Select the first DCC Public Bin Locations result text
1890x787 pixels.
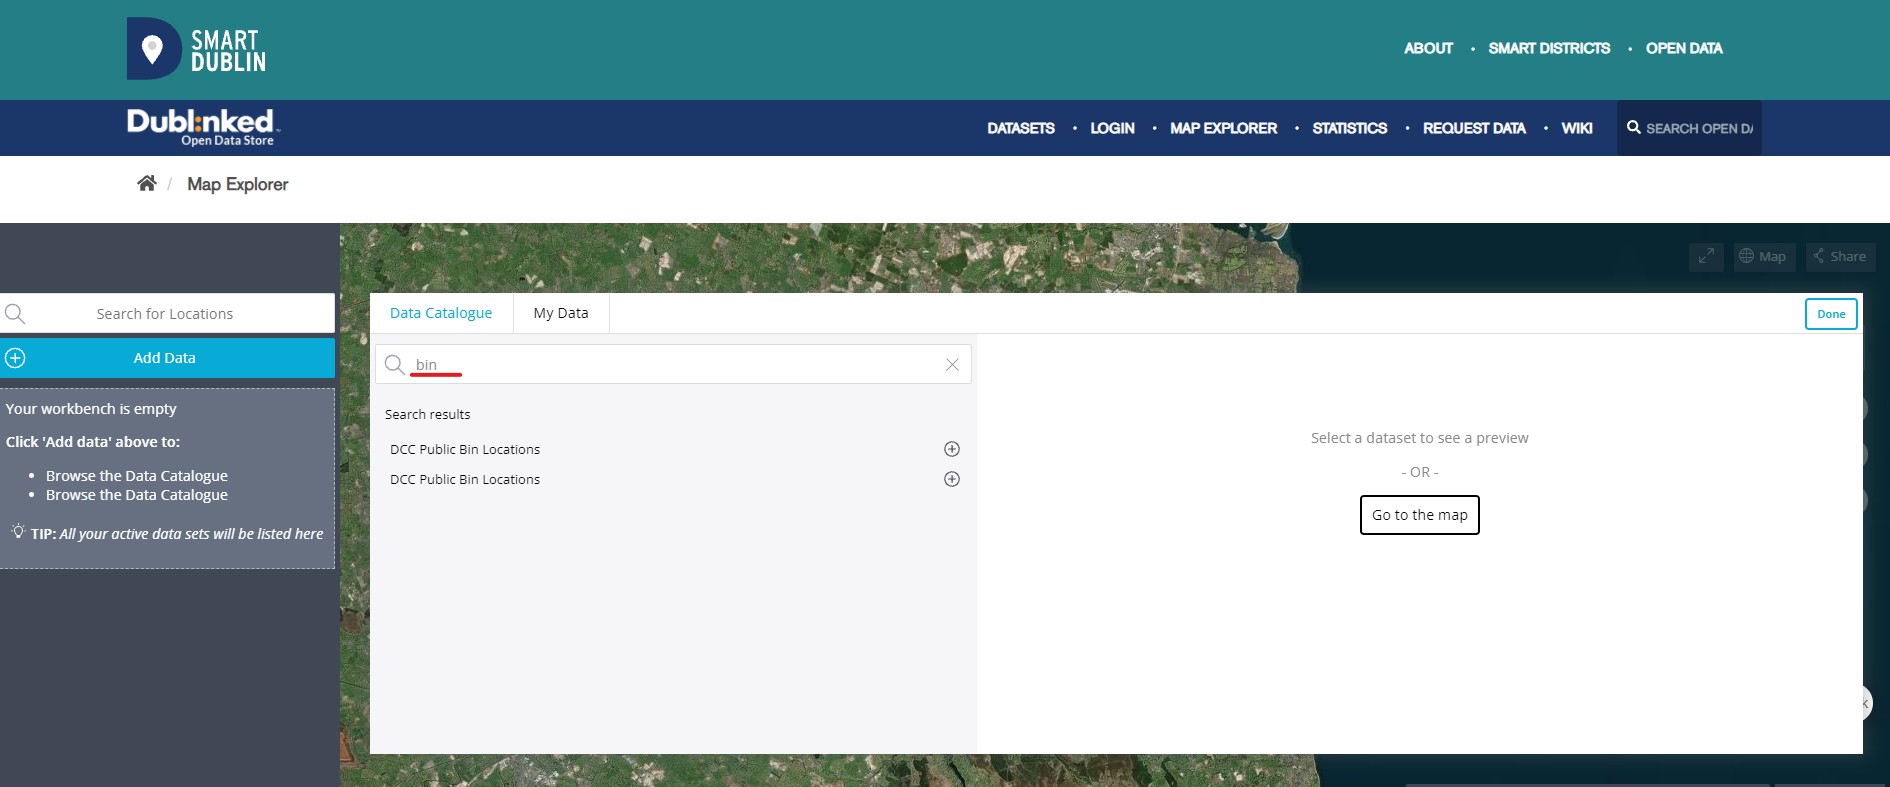[465, 450]
